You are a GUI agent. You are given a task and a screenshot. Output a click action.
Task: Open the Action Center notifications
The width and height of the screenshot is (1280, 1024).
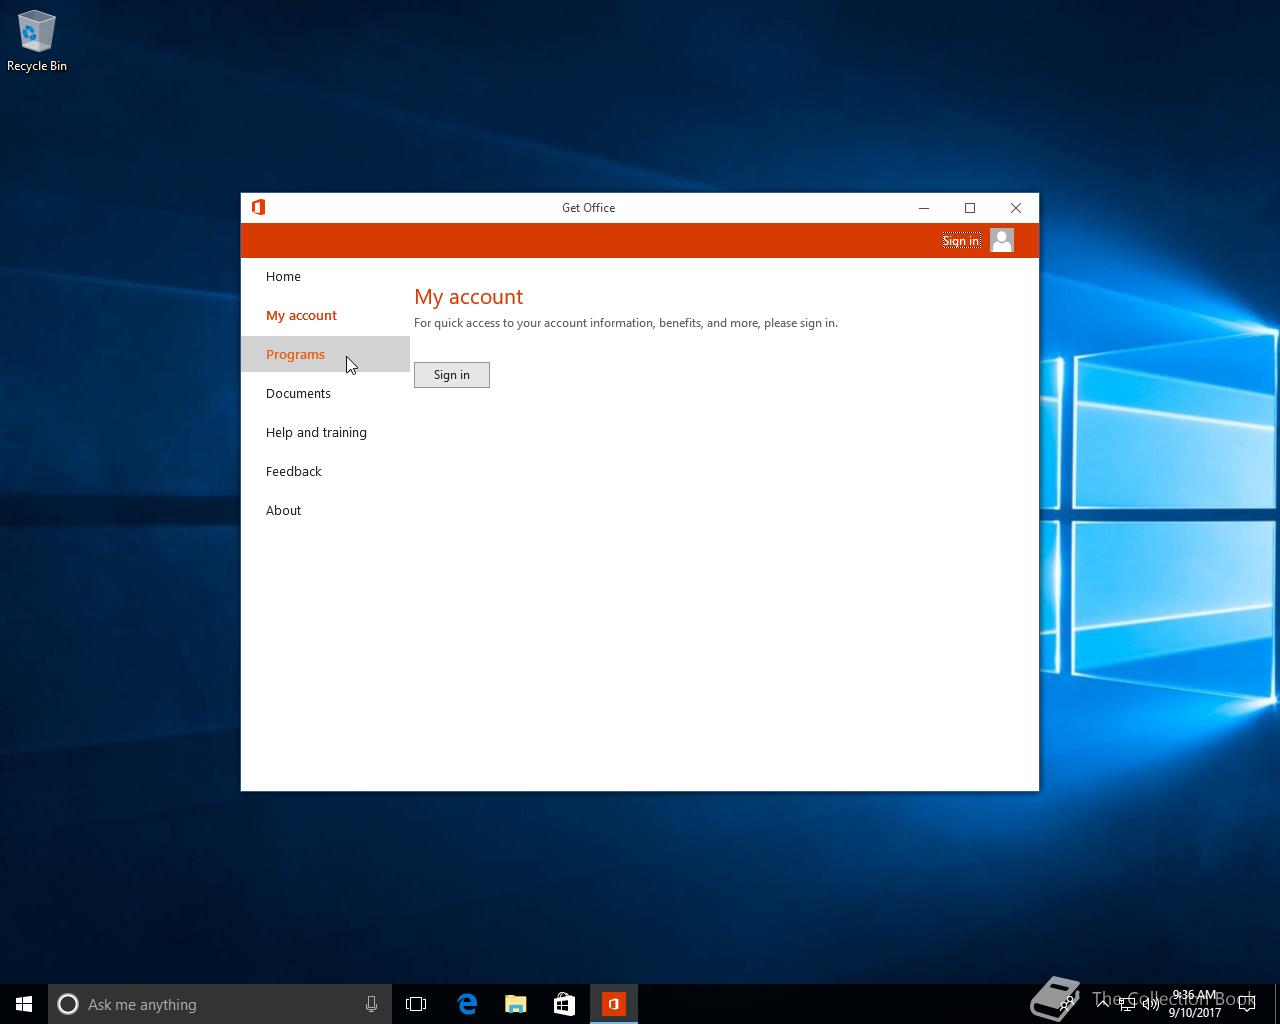pos(1247,1004)
